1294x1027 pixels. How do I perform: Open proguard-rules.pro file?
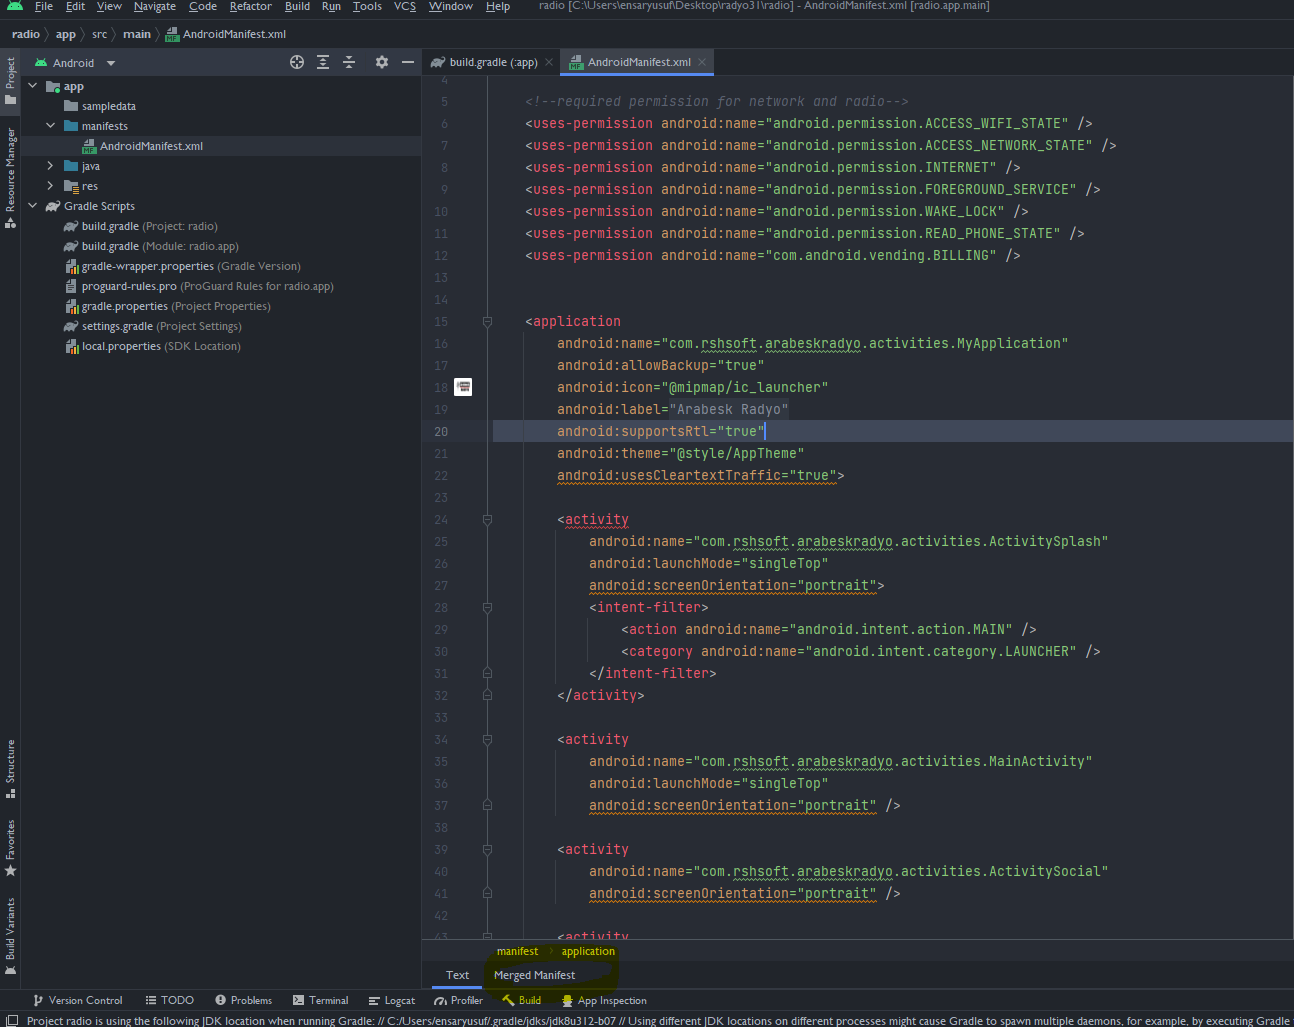tap(207, 286)
